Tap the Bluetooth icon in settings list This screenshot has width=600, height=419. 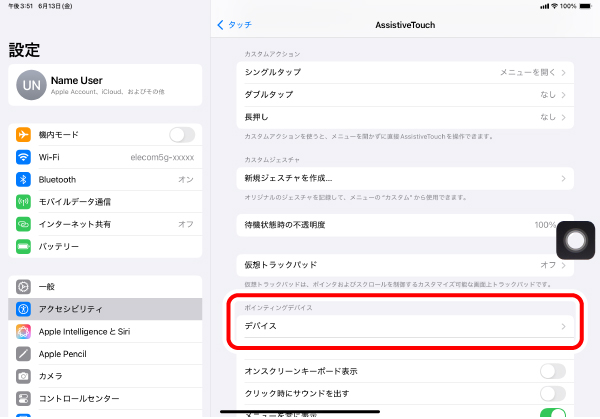coord(24,179)
